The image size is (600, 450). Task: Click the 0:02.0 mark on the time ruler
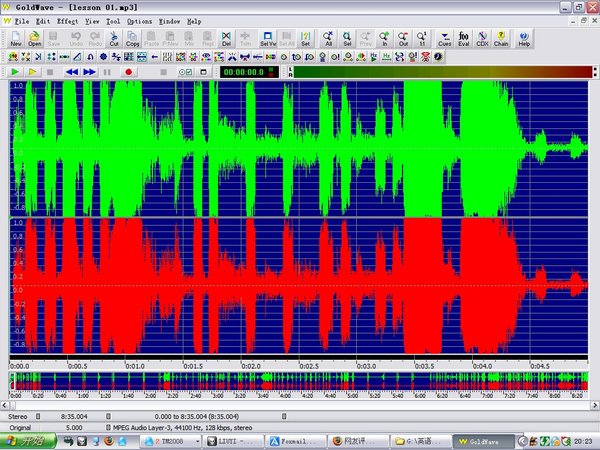point(251,366)
